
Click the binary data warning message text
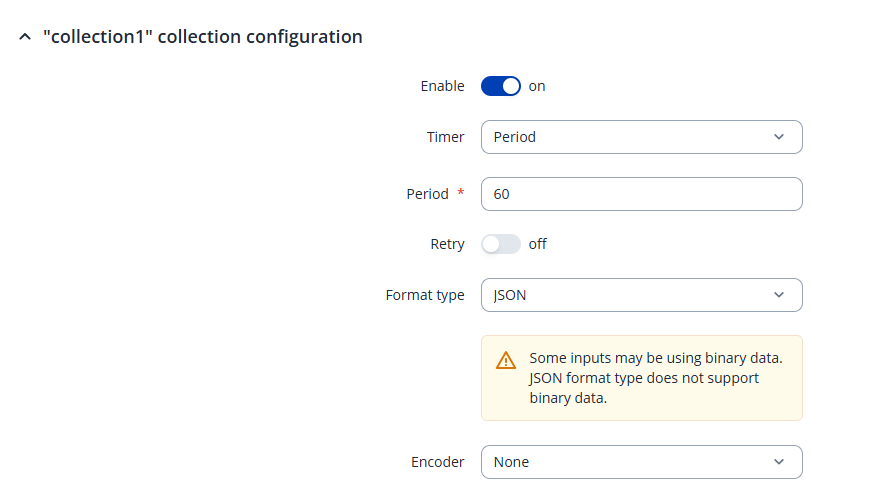click(x=656, y=378)
